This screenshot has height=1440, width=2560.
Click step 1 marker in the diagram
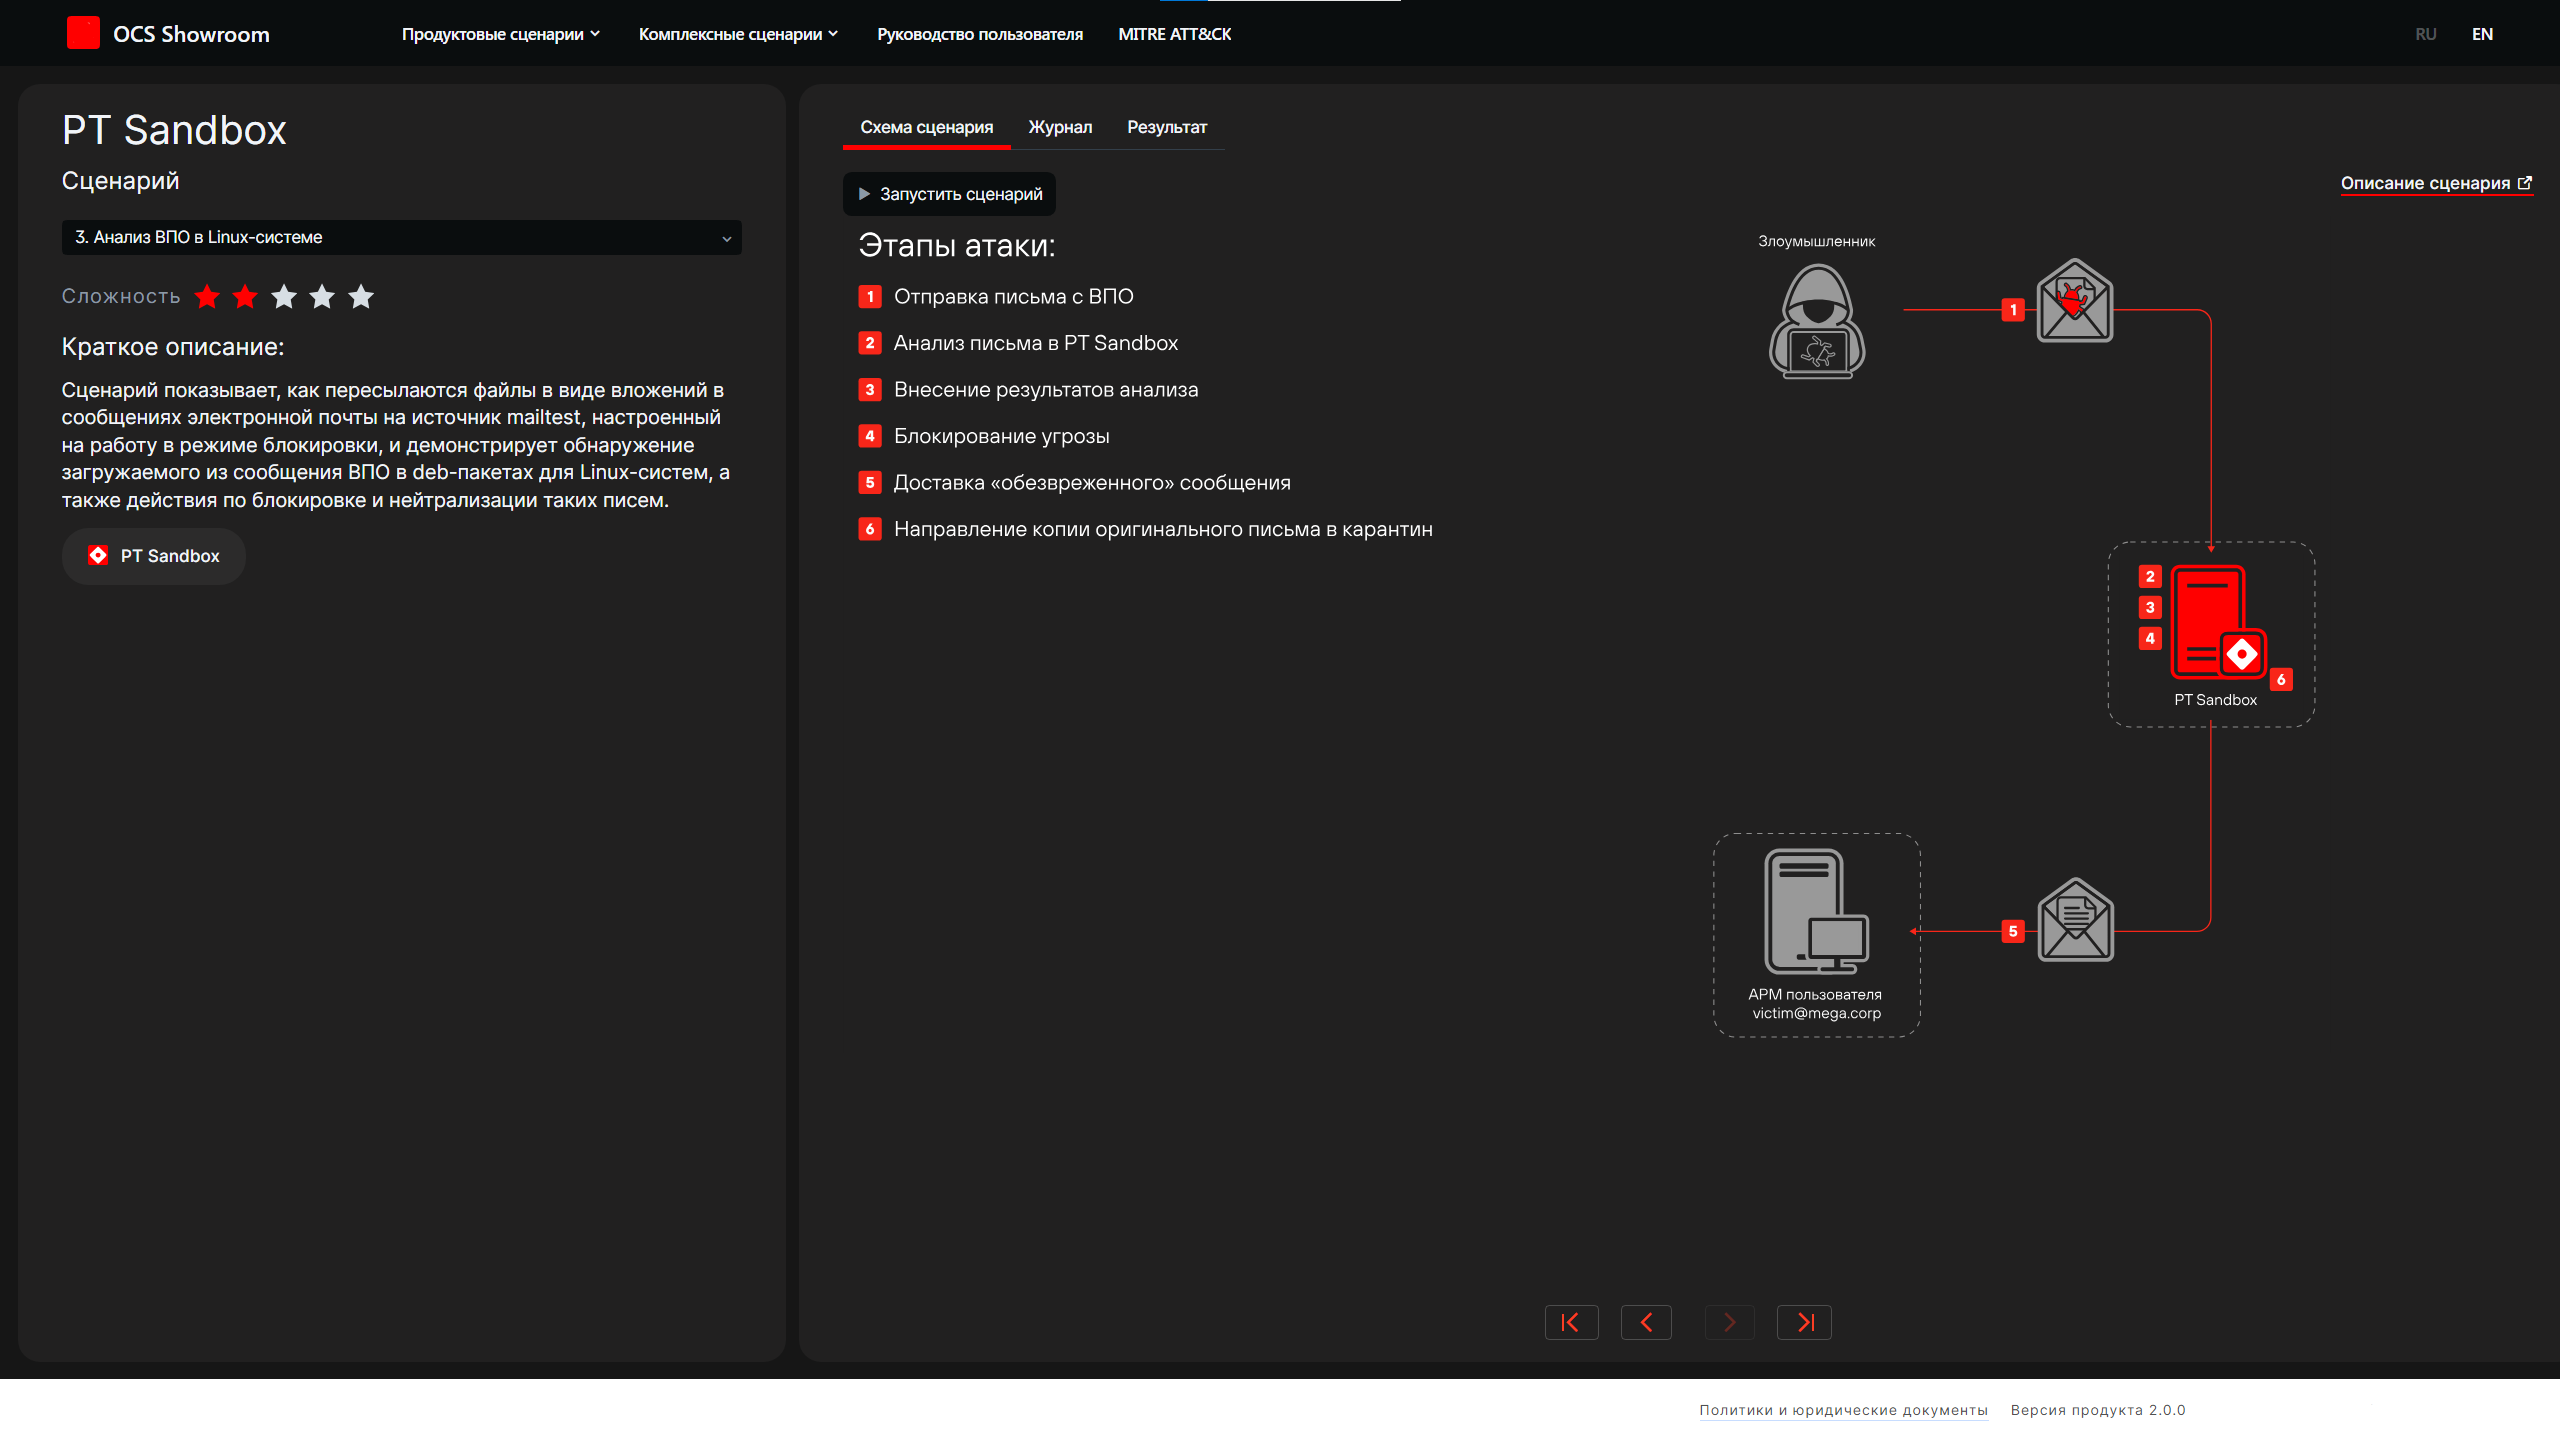2013,310
